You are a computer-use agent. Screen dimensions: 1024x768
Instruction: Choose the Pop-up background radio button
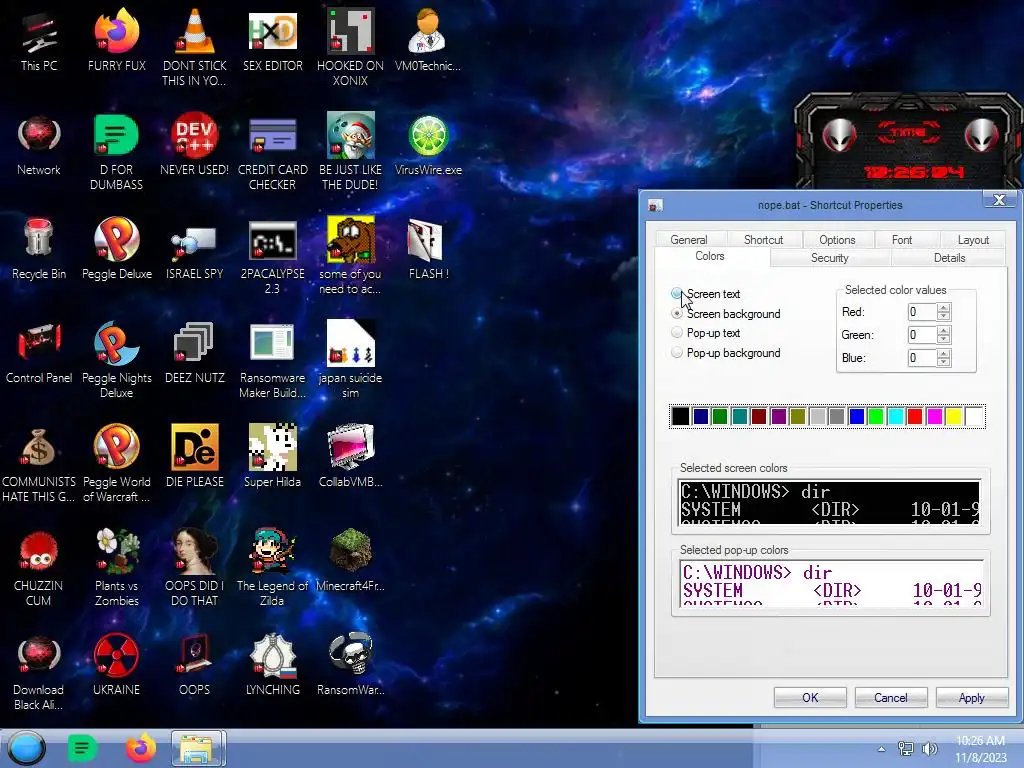point(677,353)
